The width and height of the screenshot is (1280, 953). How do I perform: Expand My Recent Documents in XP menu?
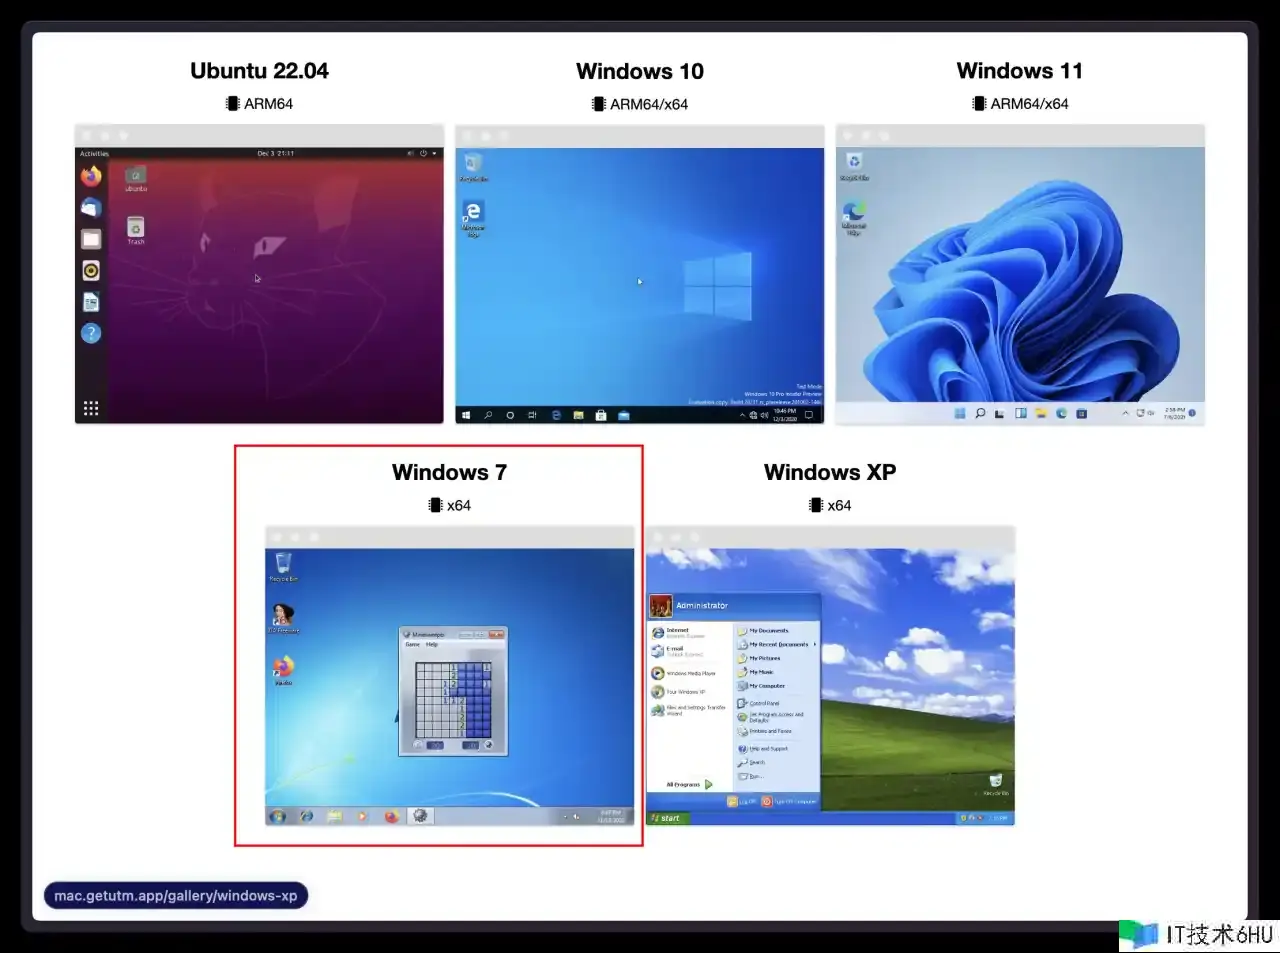tap(777, 645)
